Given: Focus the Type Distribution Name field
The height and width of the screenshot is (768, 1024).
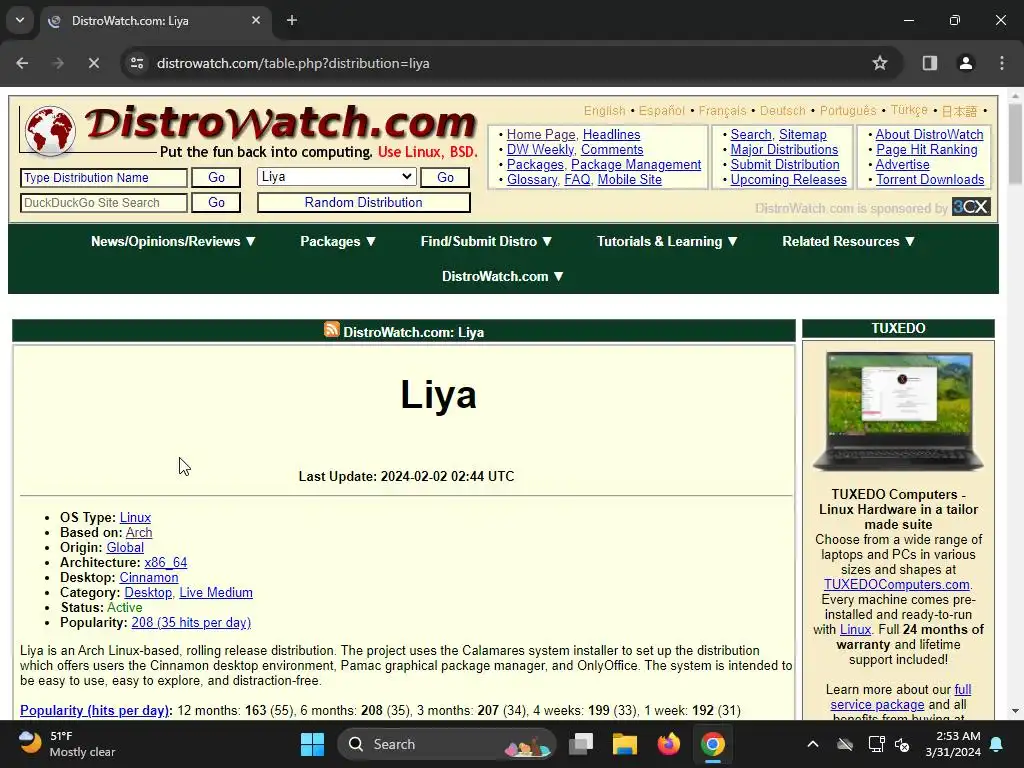Looking at the screenshot, I should pyautogui.click(x=104, y=178).
